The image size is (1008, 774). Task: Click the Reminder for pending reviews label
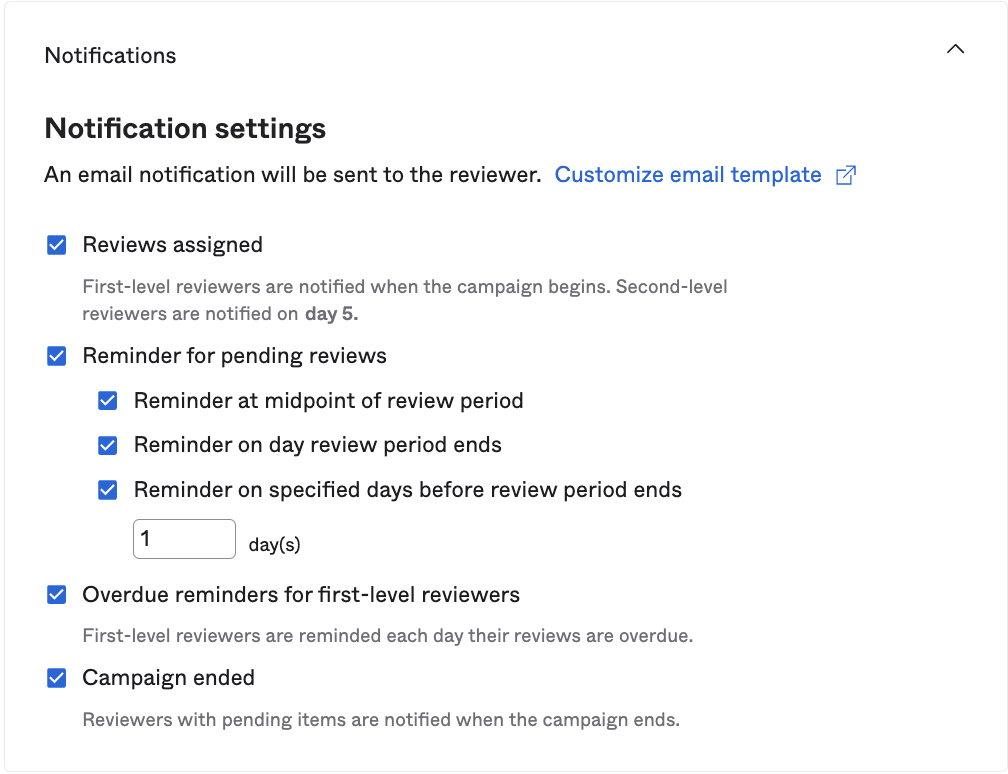click(233, 355)
